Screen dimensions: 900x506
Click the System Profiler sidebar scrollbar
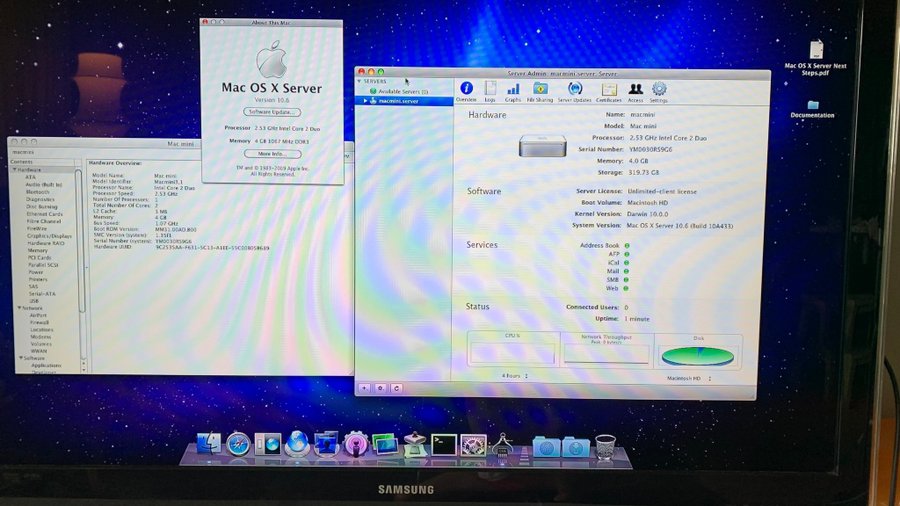coord(80,241)
